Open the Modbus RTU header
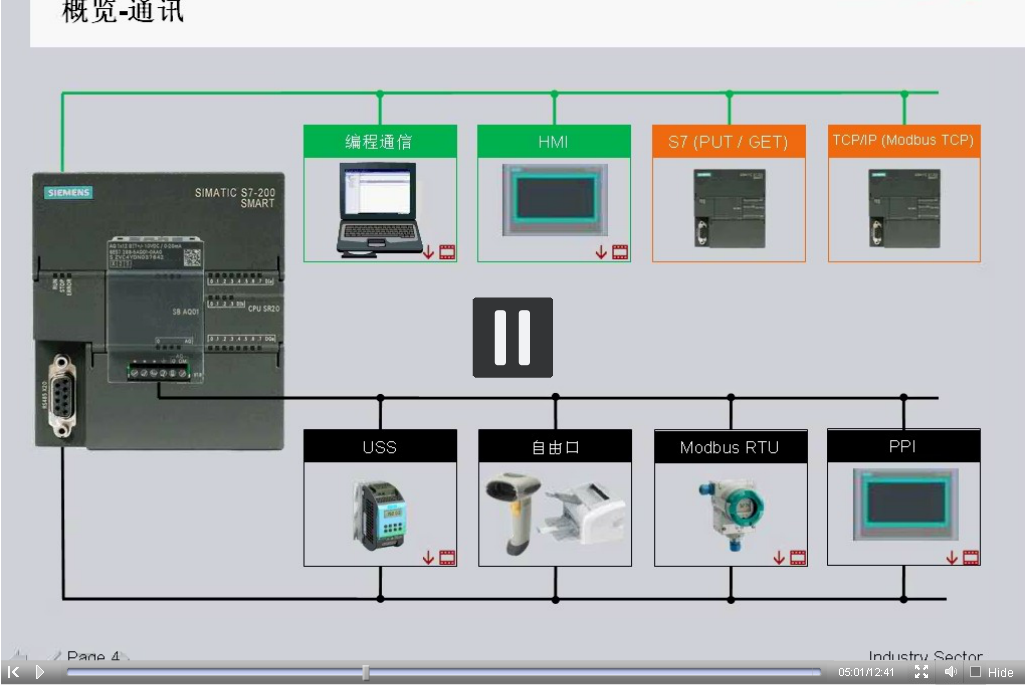1028x685 pixels. coord(730,446)
